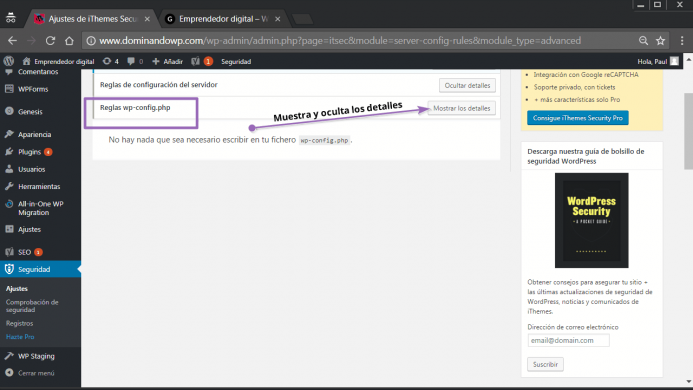Click the Consigue iThemes Security Pro button
The height and width of the screenshot is (390, 693).
point(578,118)
